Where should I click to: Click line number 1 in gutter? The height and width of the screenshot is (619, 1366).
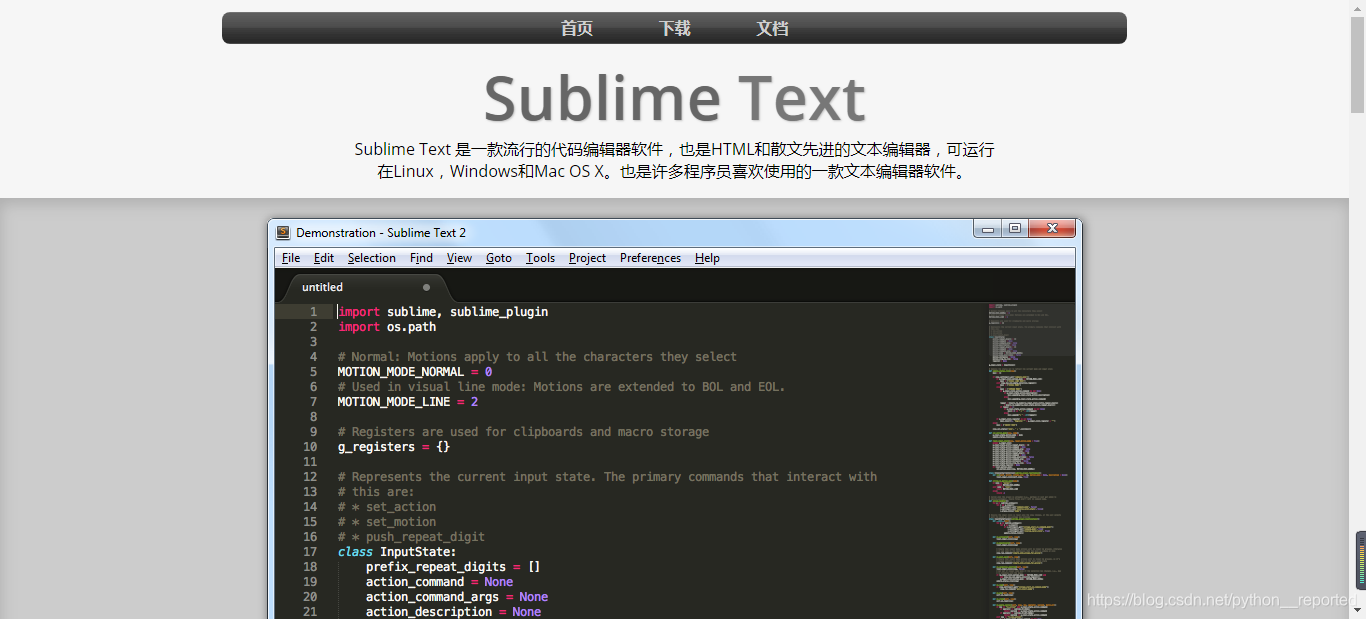313,312
